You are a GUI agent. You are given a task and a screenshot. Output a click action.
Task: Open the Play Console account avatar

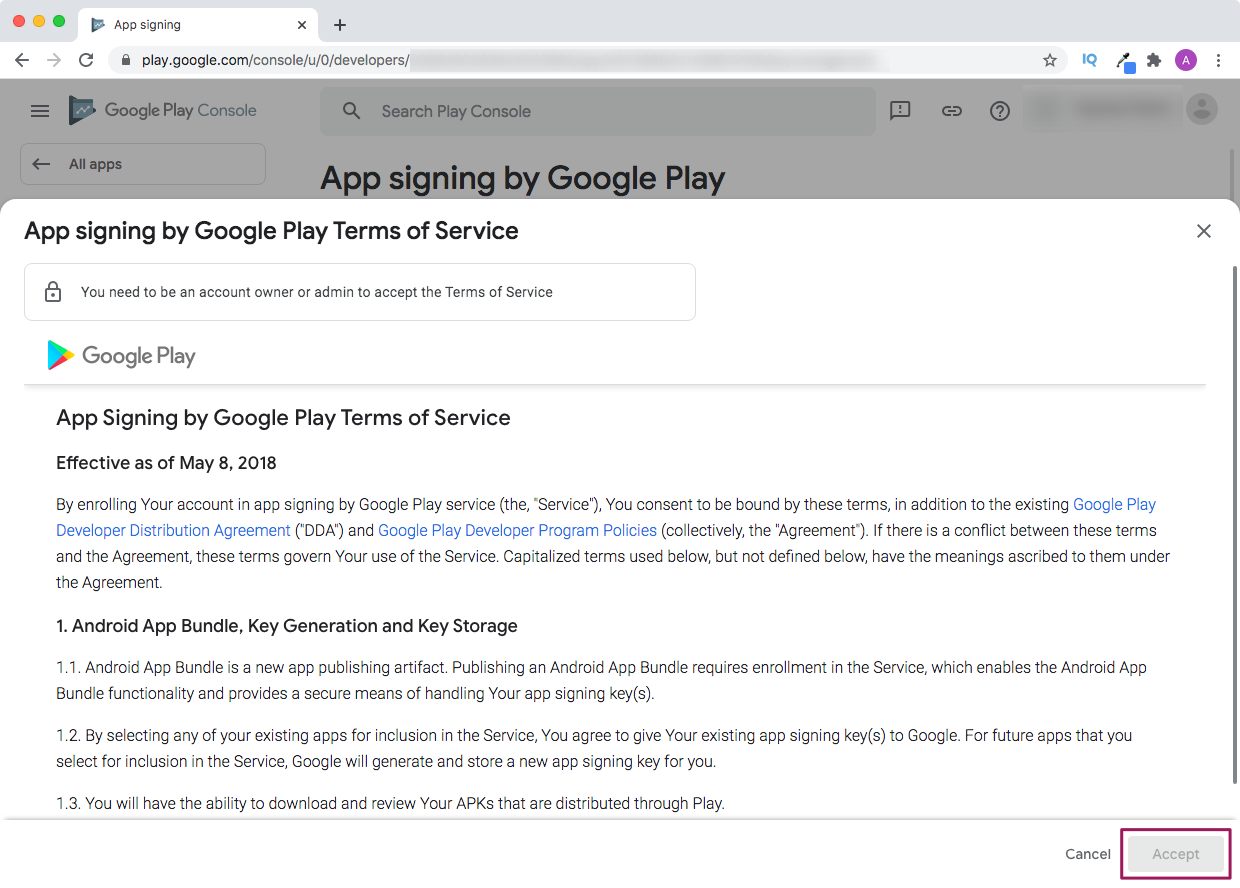tap(1202, 109)
